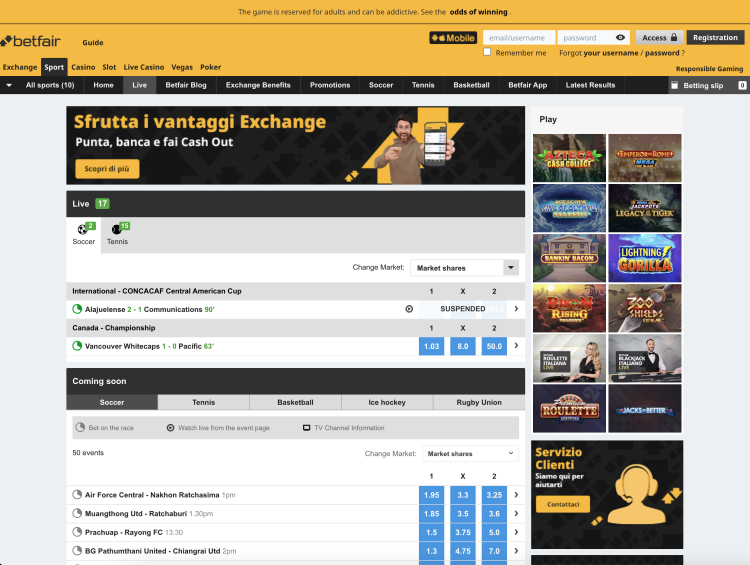Open Exchange Benefits menu item
This screenshot has width=750, height=565.
tap(258, 85)
